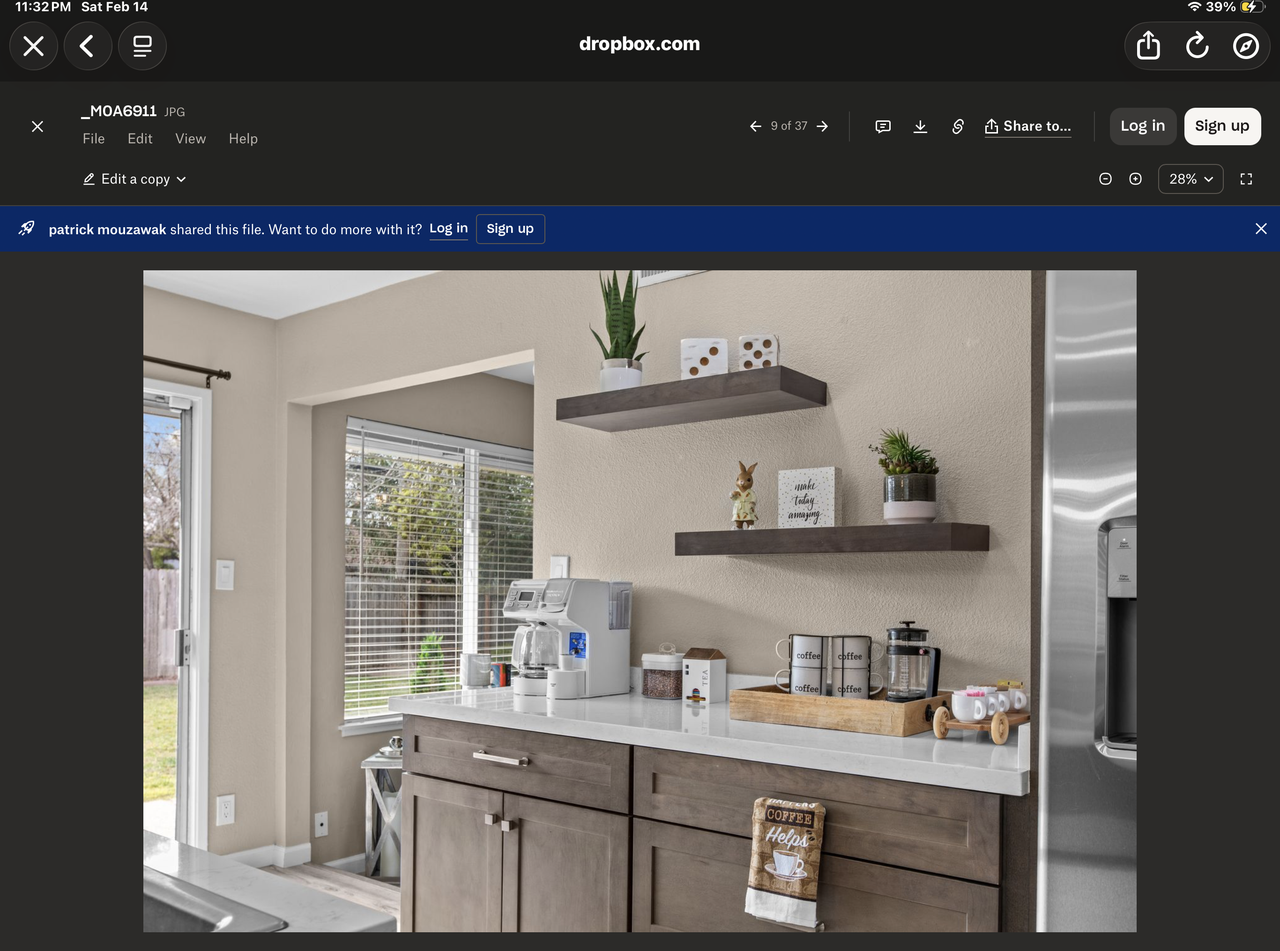1280x951 pixels.
Task: Open the comments panel icon
Action: tap(883, 126)
